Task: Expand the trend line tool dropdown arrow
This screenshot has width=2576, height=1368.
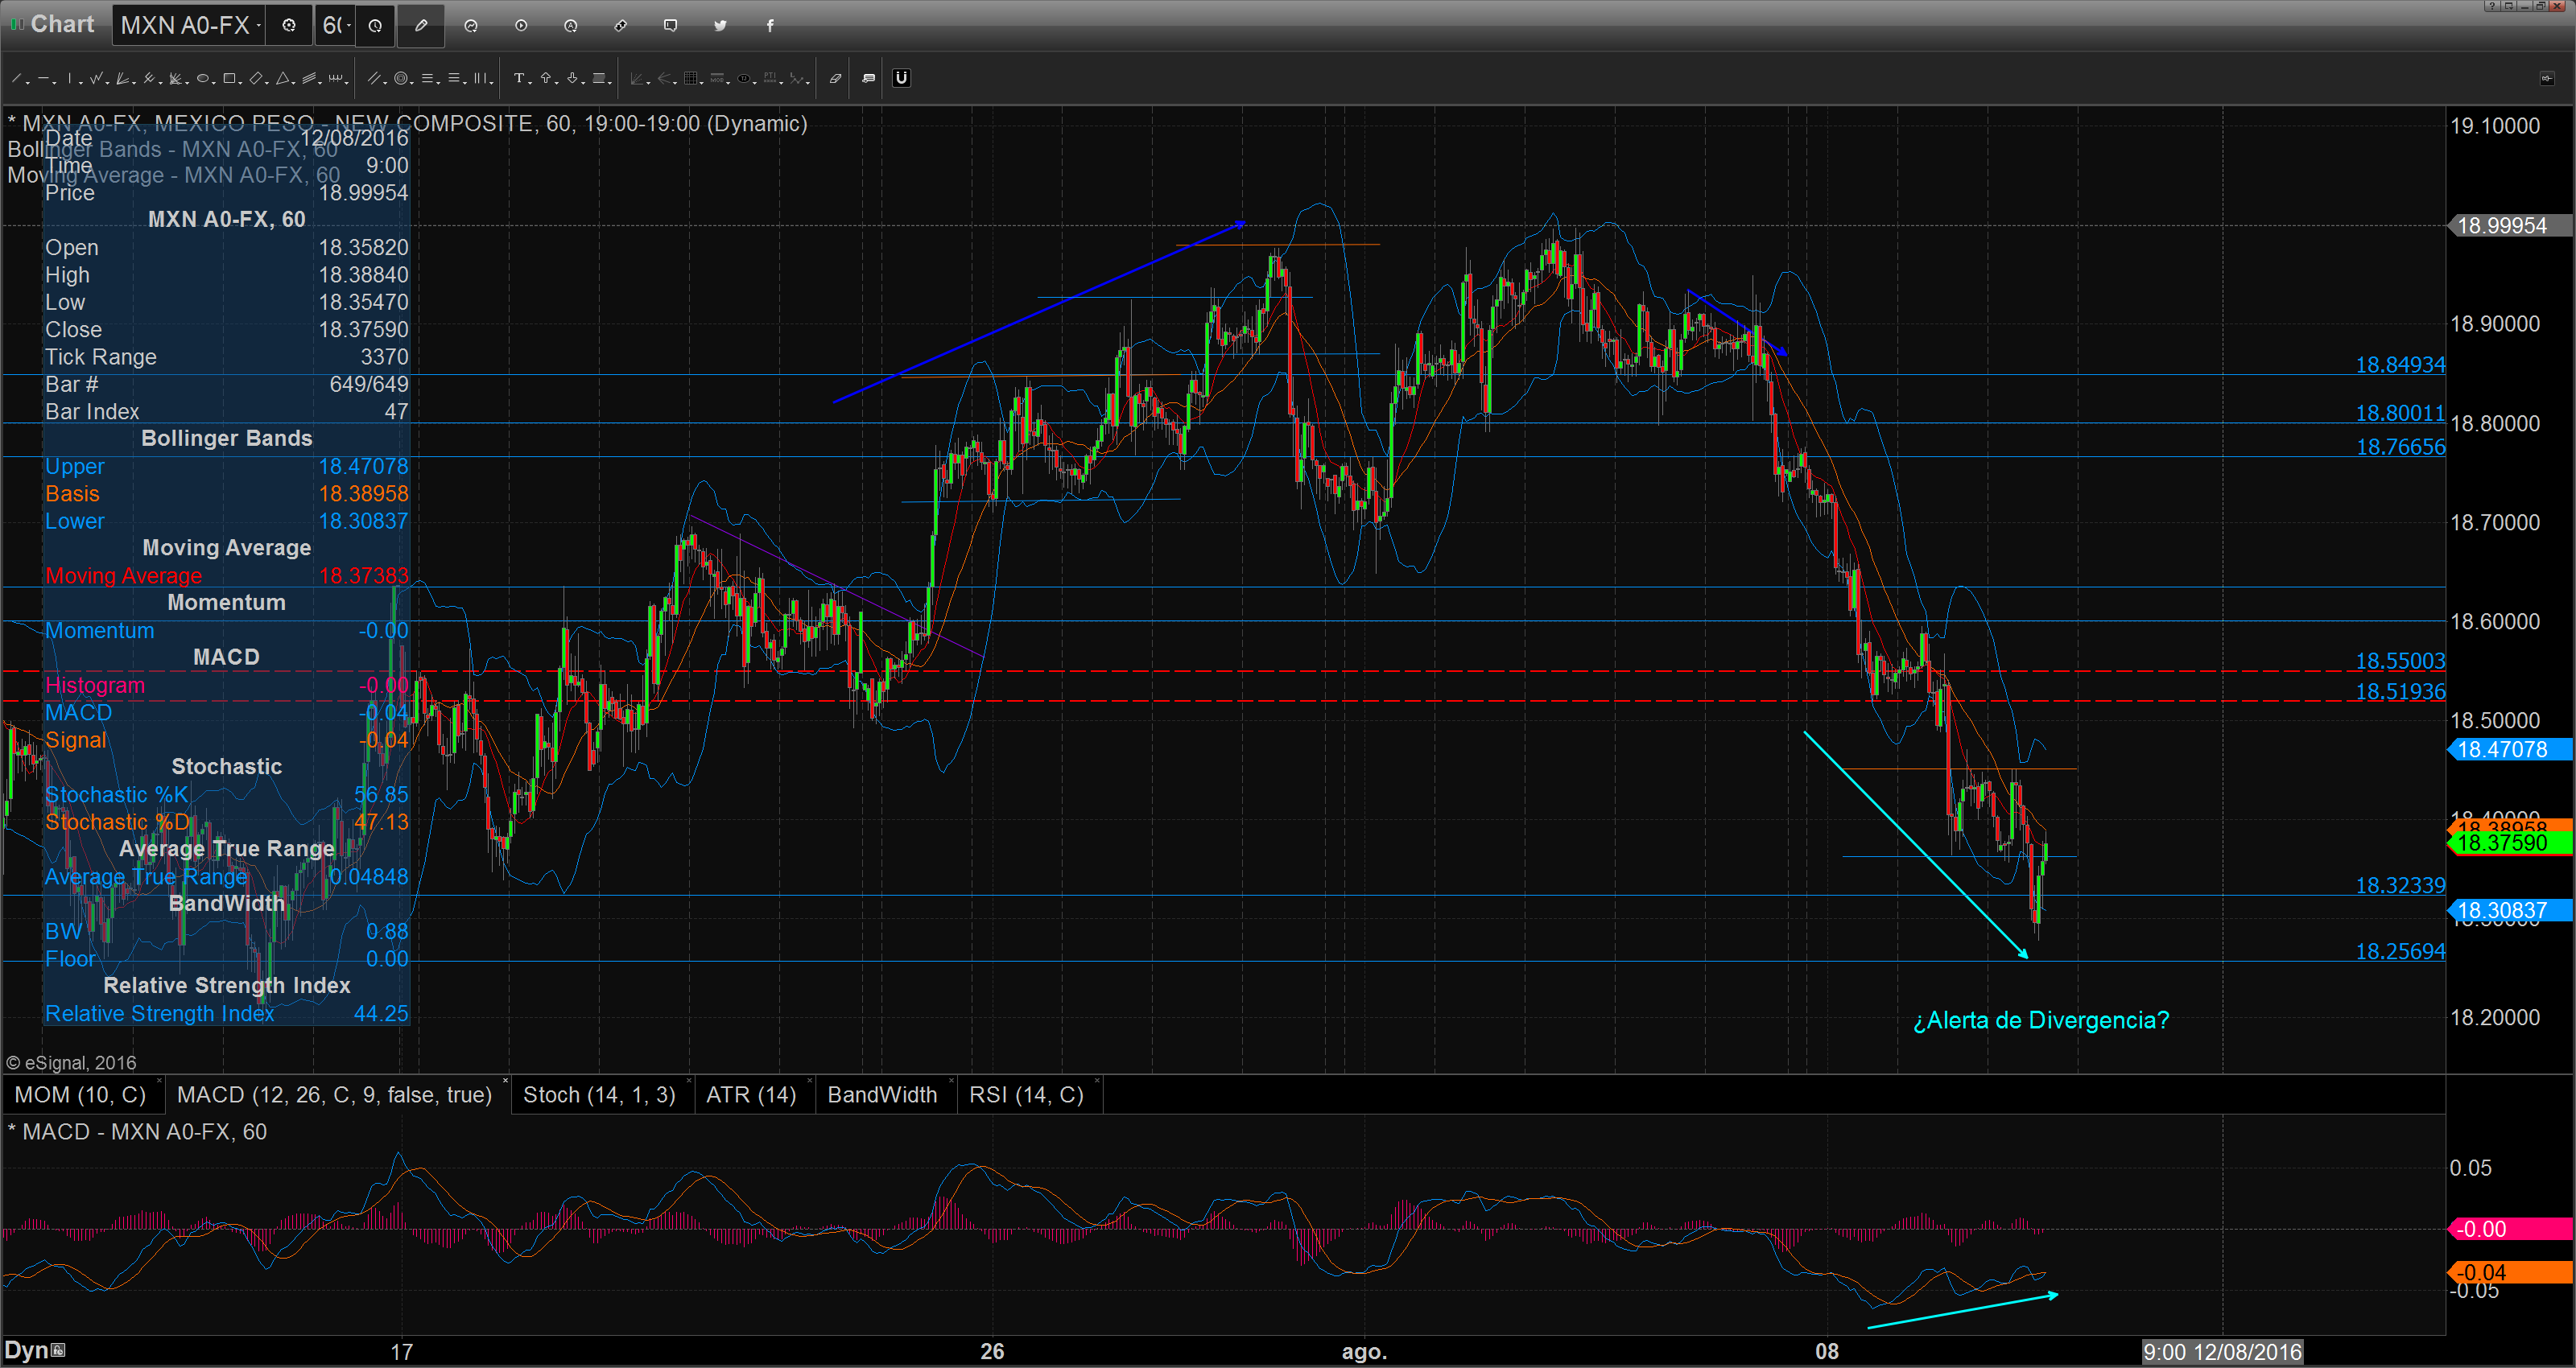Action: 28,82
